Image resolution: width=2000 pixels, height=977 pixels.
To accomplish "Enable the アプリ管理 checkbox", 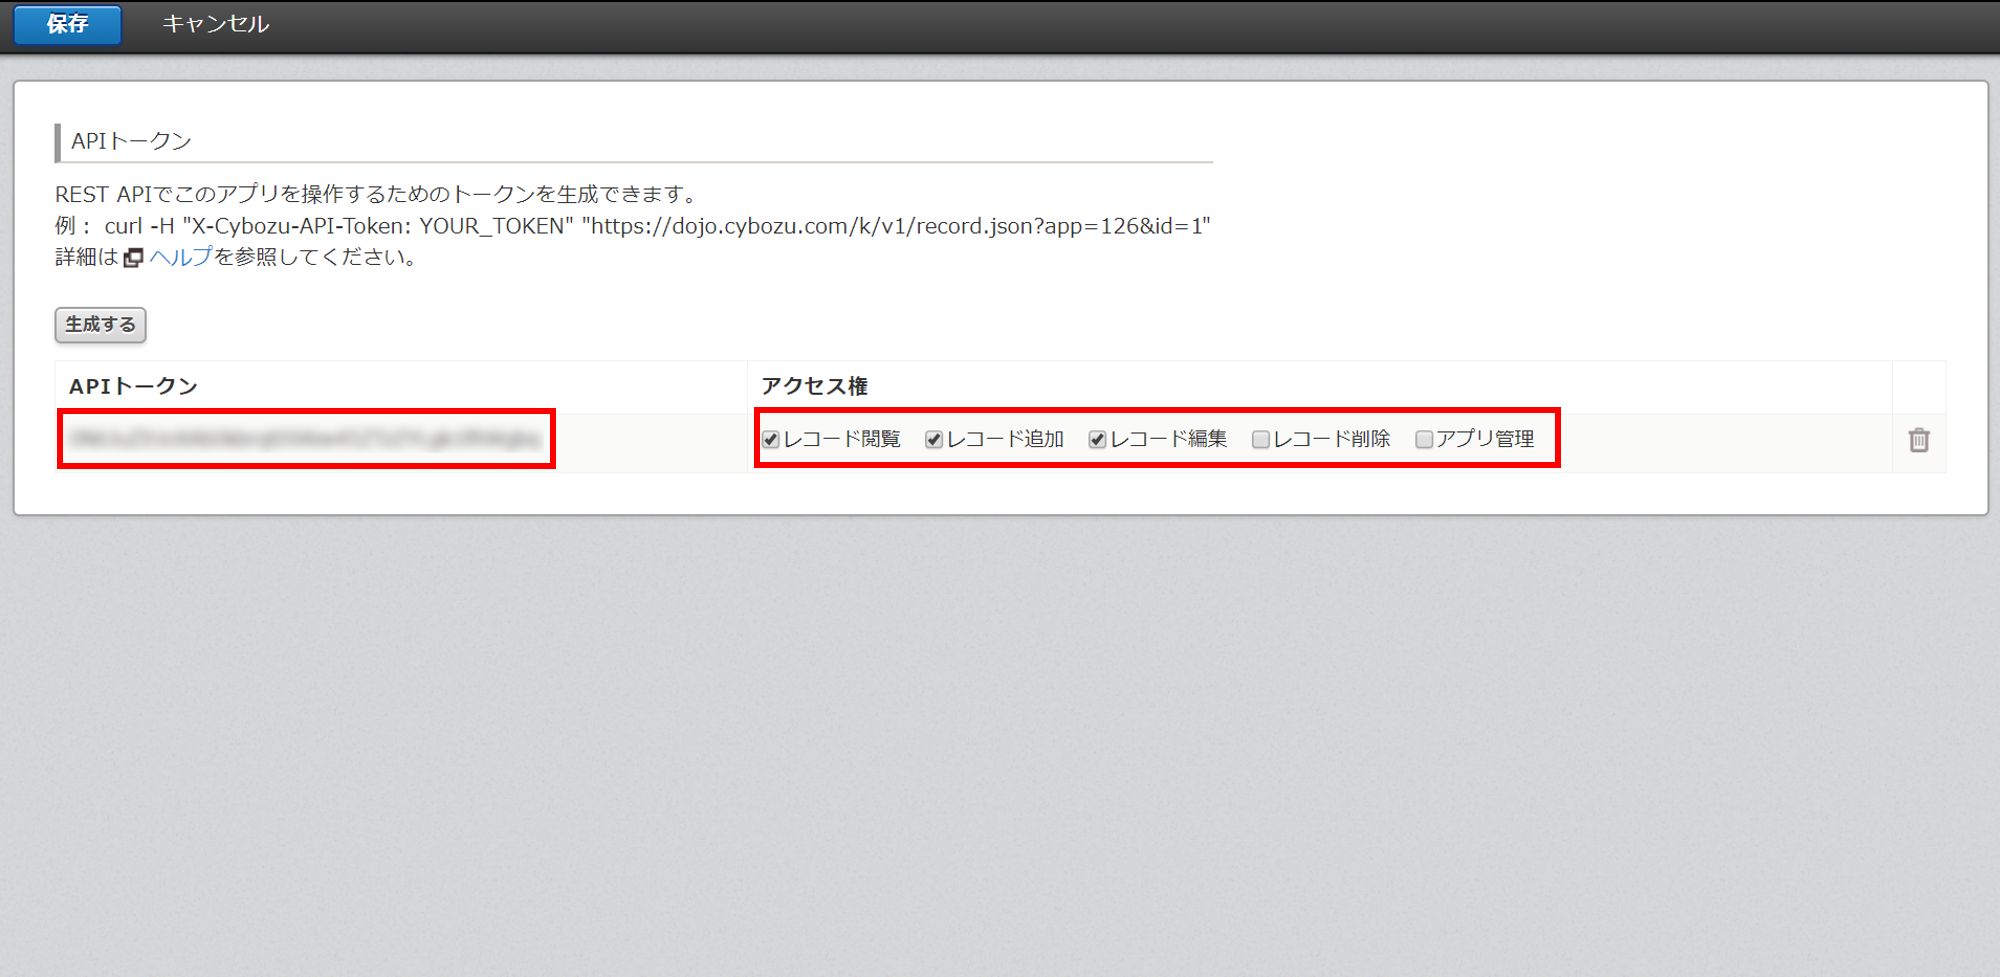I will pos(1424,440).
